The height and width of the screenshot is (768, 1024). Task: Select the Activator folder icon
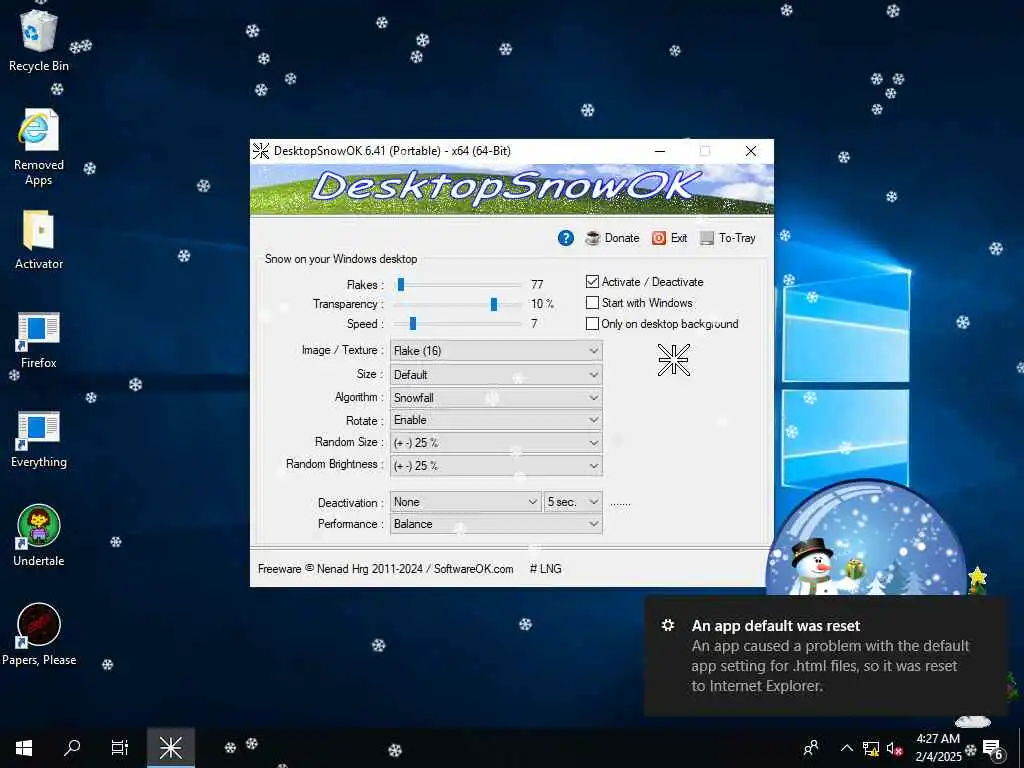39,240
